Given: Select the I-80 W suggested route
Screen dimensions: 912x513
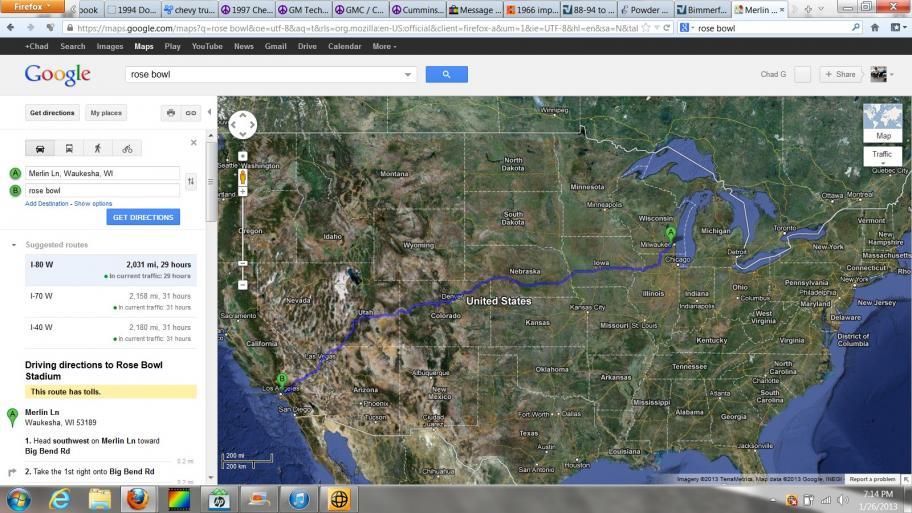Looking at the screenshot, I should pos(111,270).
